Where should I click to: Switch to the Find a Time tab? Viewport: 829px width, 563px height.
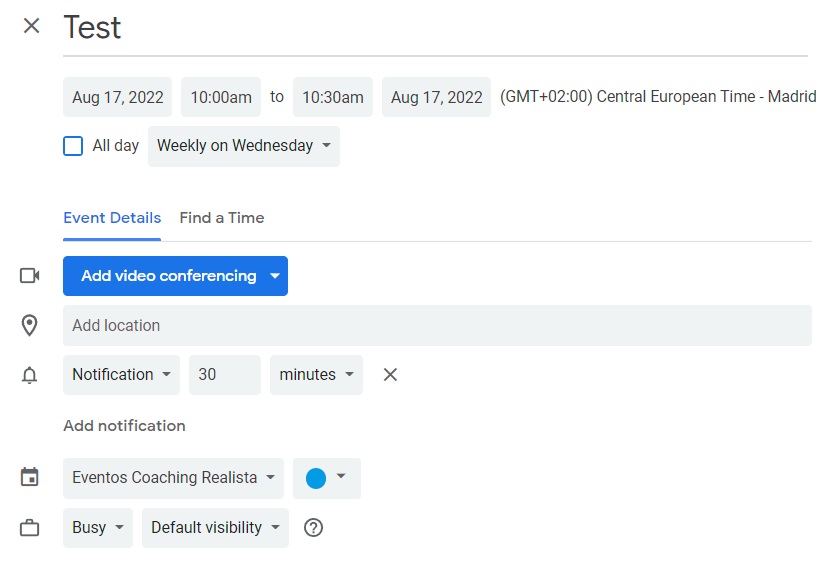point(222,218)
